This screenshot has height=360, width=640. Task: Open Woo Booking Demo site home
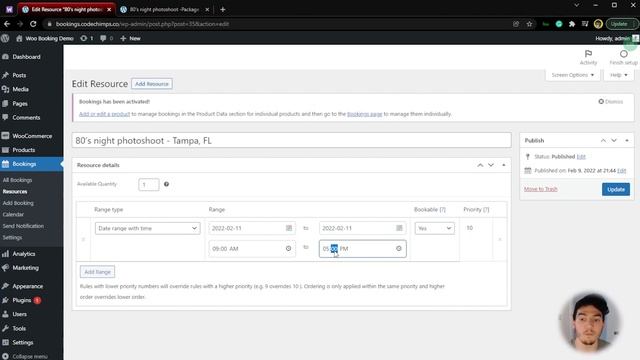pos(45,38)
